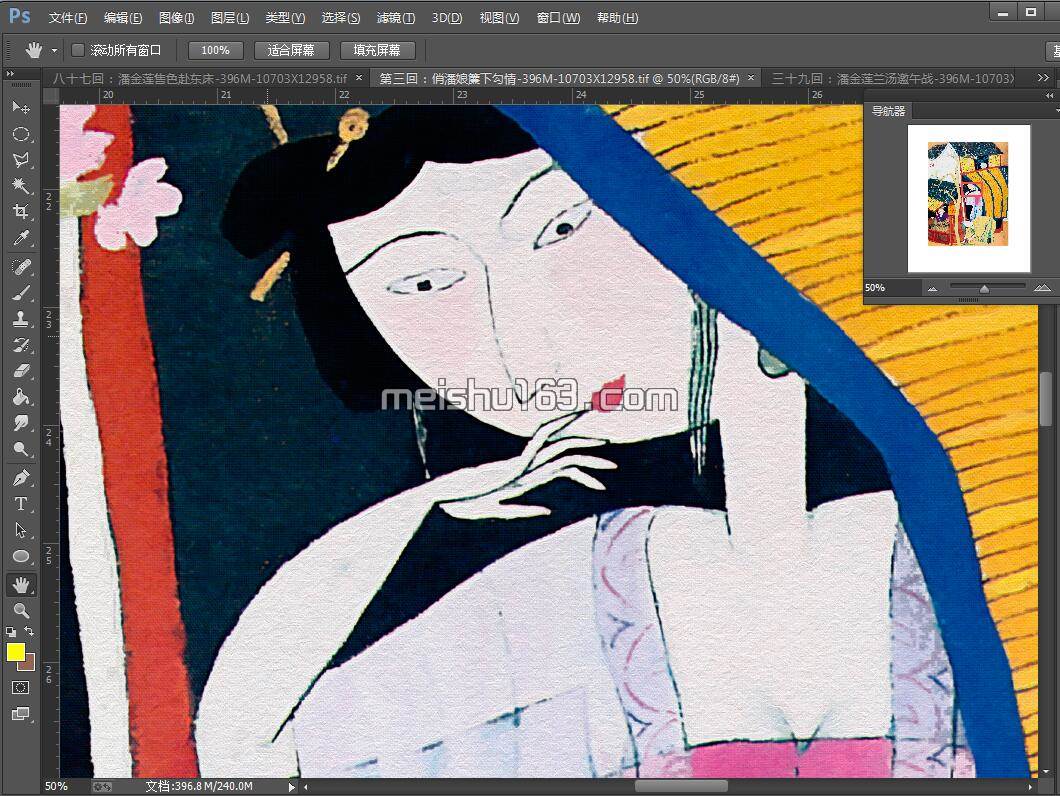Open the 图像(I) menu

pyautogui.click(x=176, y=18)
